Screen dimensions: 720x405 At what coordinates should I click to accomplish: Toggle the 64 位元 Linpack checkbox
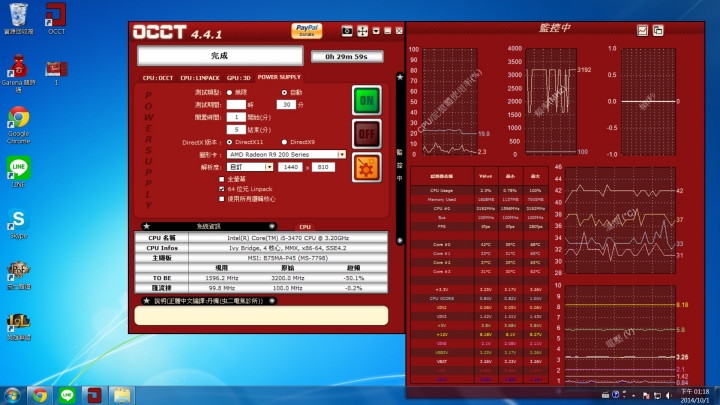point(222,189)
